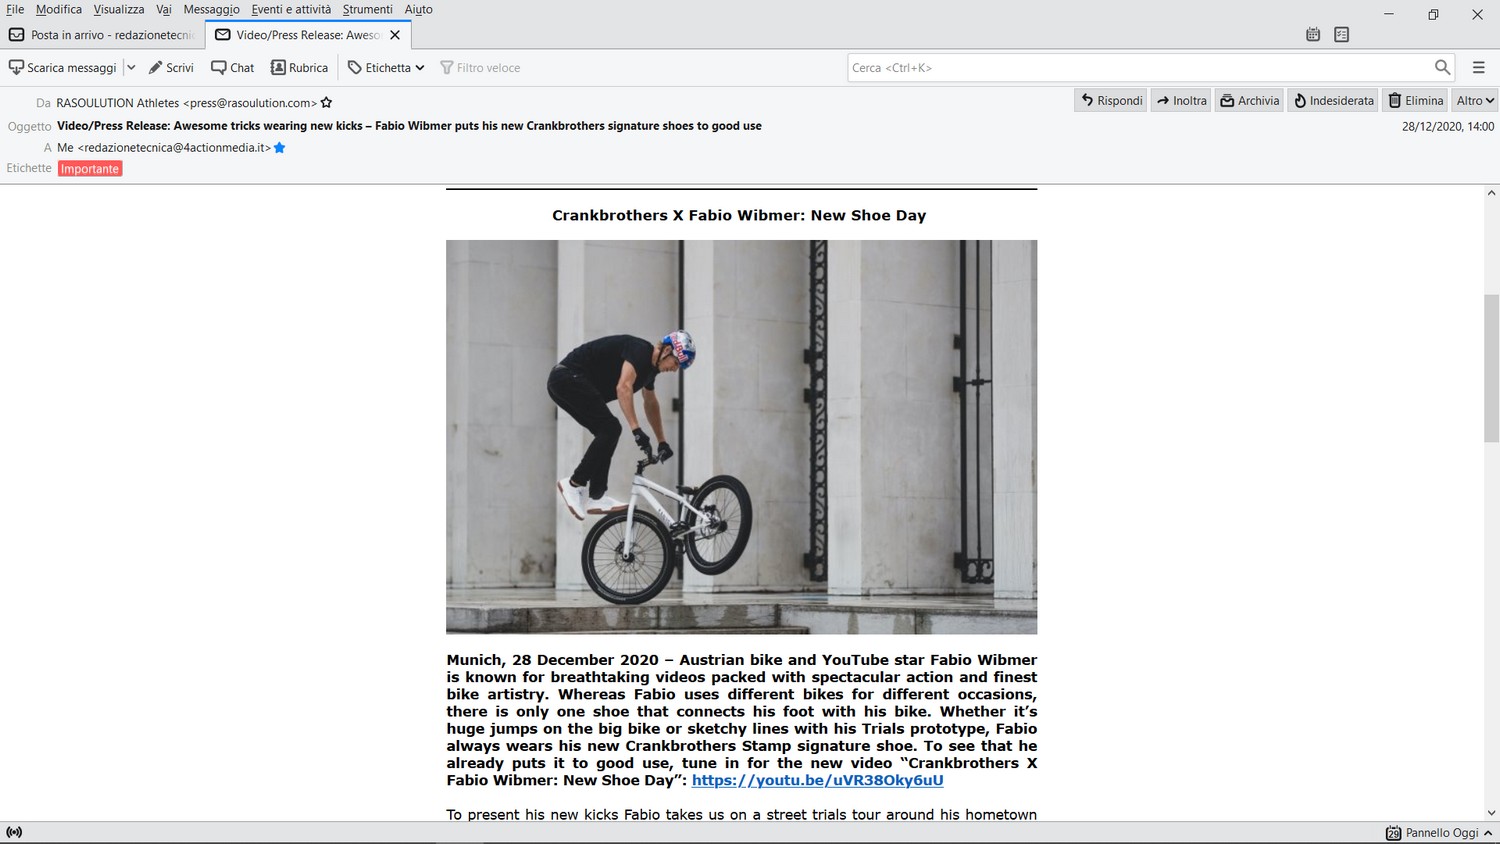Open the Vai menu
Image resolution: width=1500 pixels, height=844 pixels.
164,9
